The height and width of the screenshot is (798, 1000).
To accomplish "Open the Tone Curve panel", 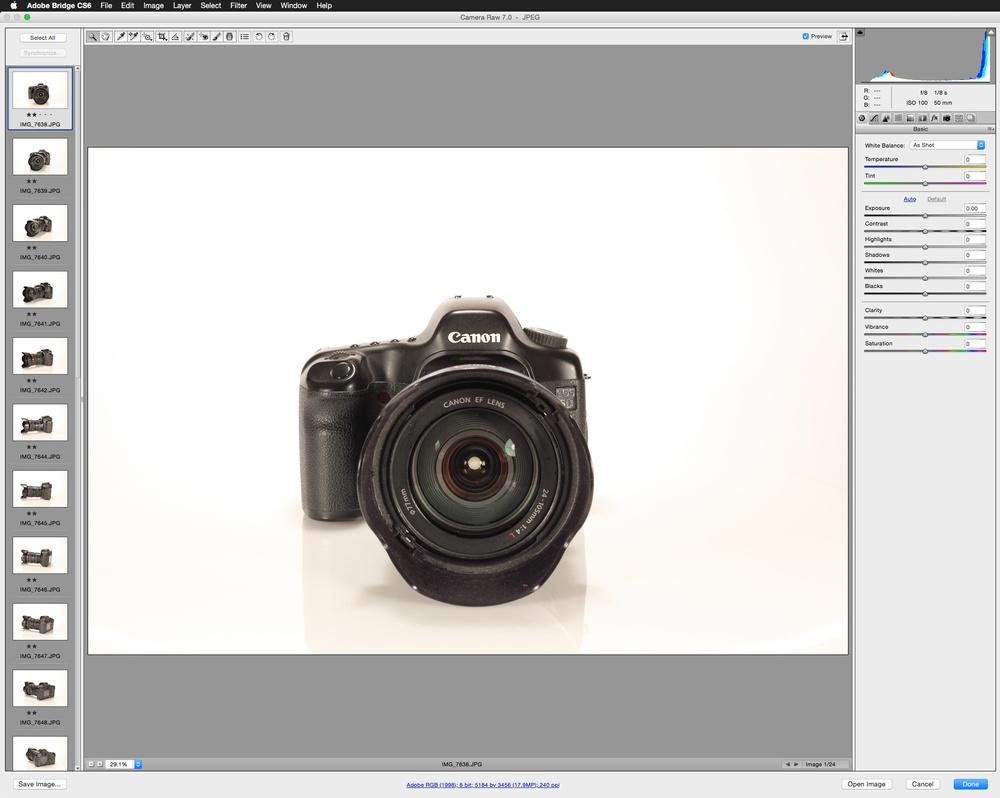I will coord(874,118).
